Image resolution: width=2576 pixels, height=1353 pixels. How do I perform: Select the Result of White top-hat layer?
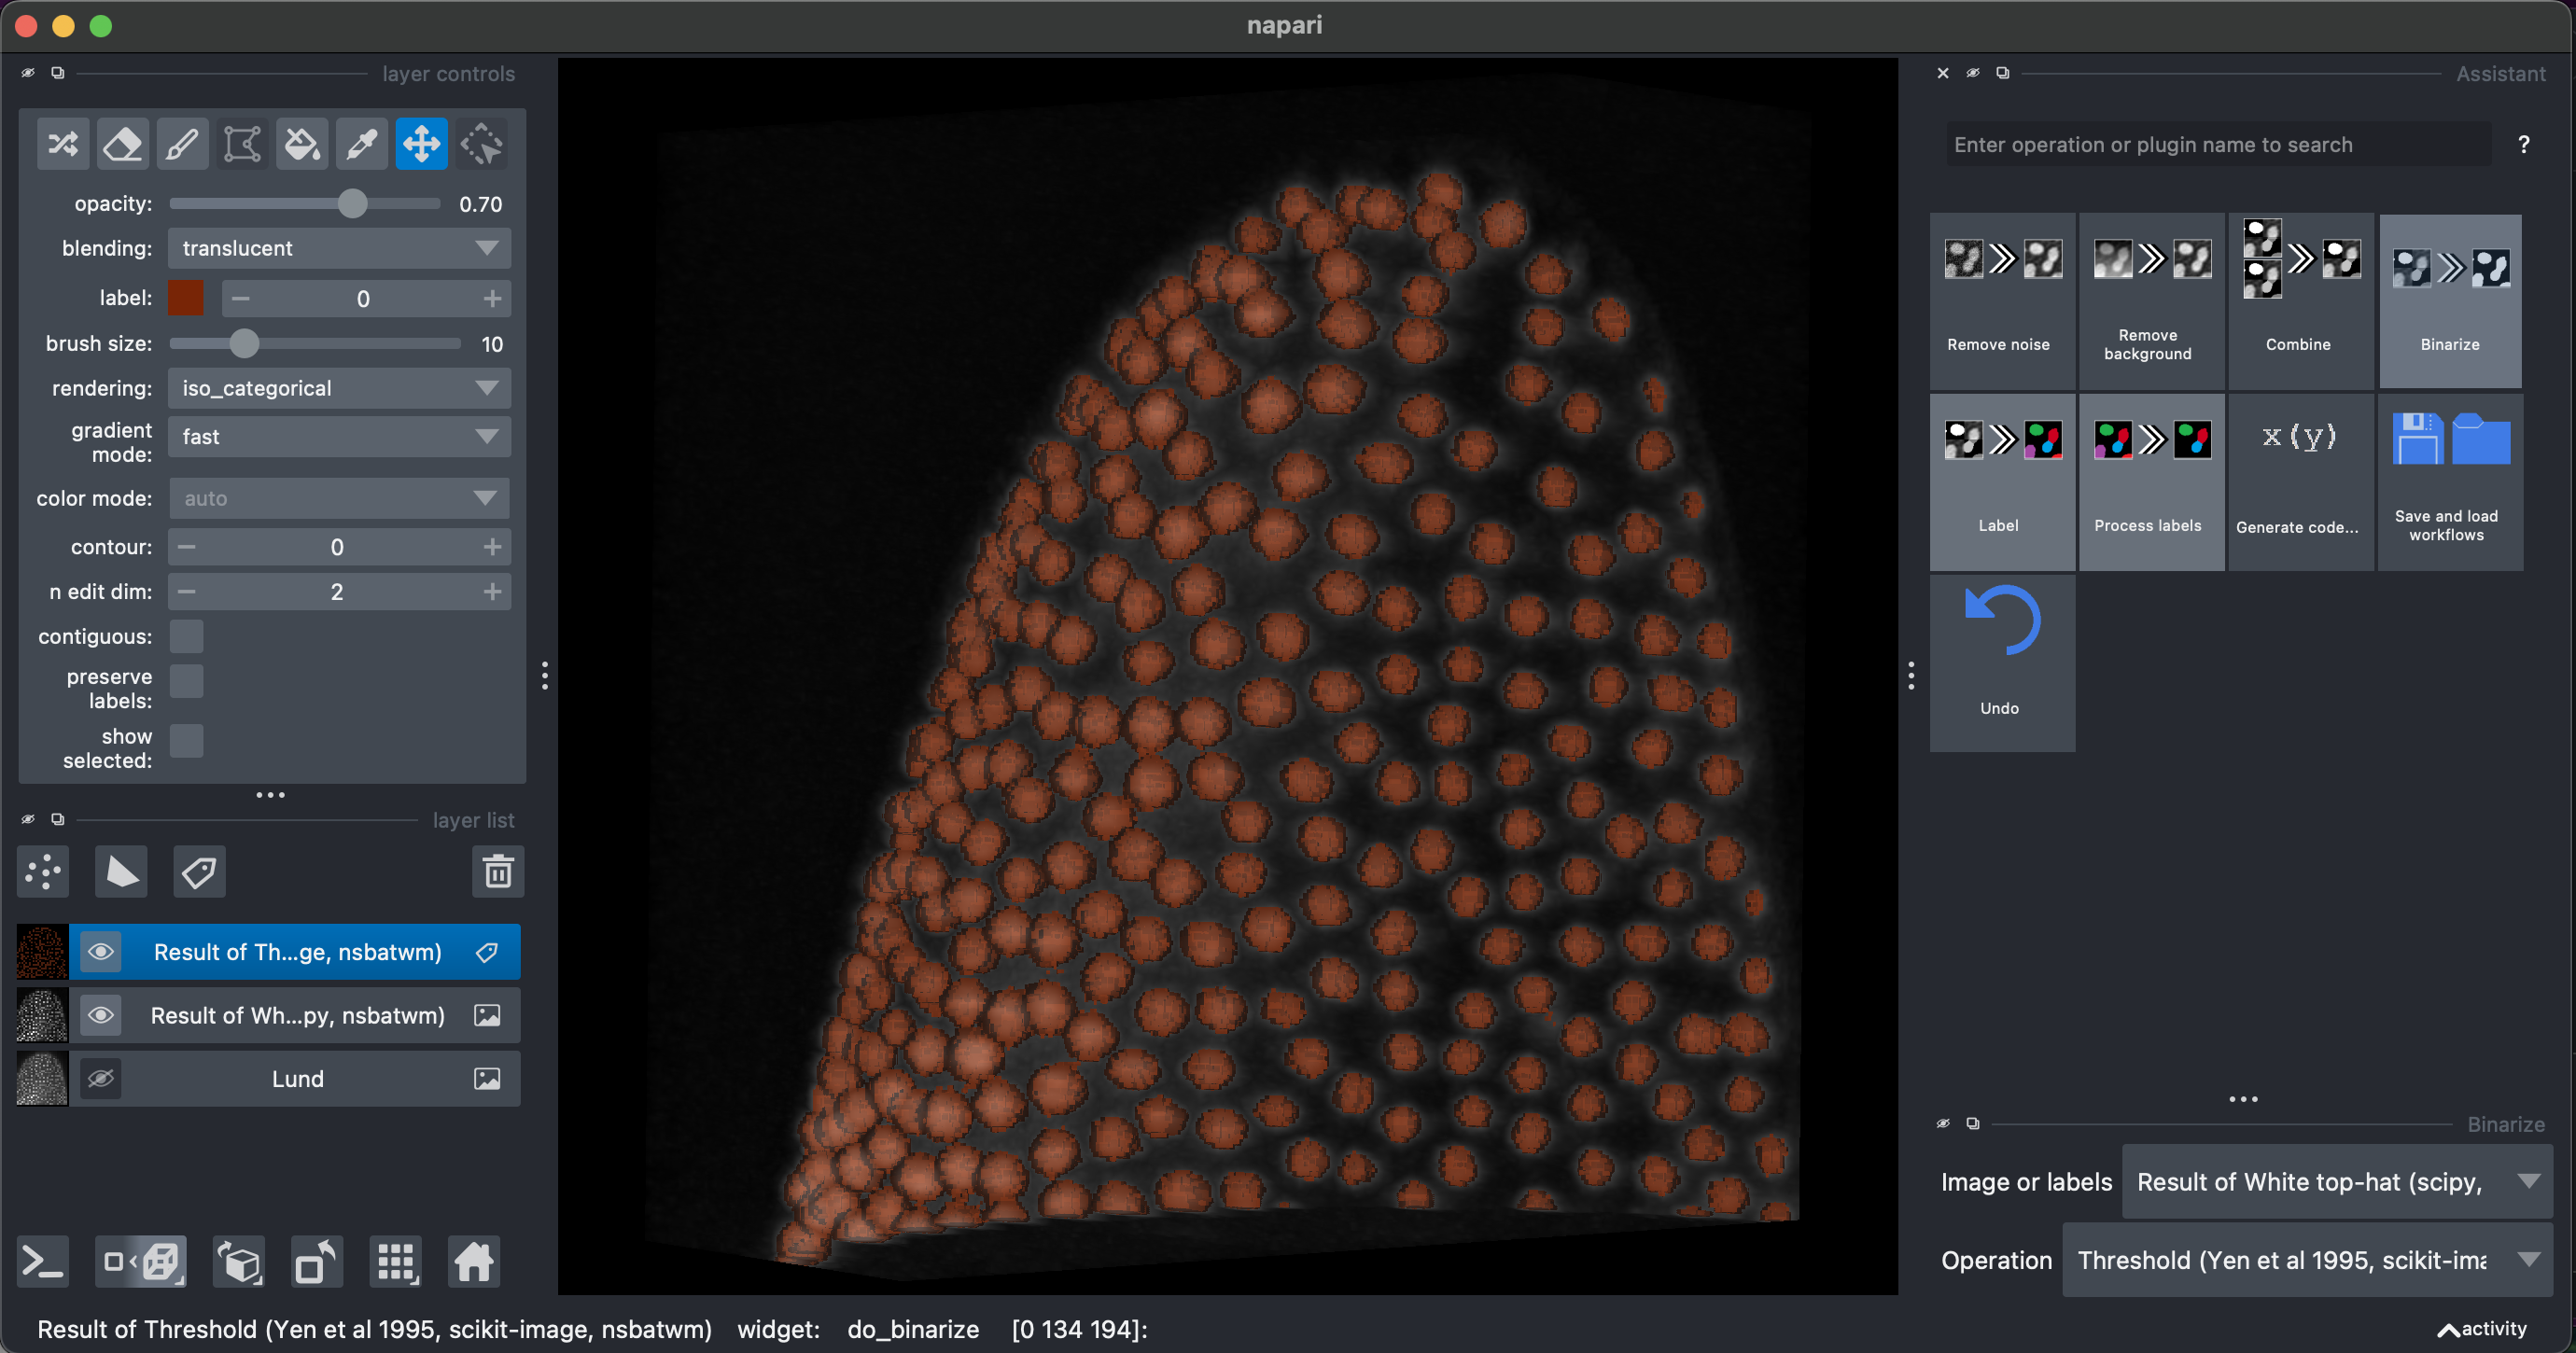point(297,1016)
